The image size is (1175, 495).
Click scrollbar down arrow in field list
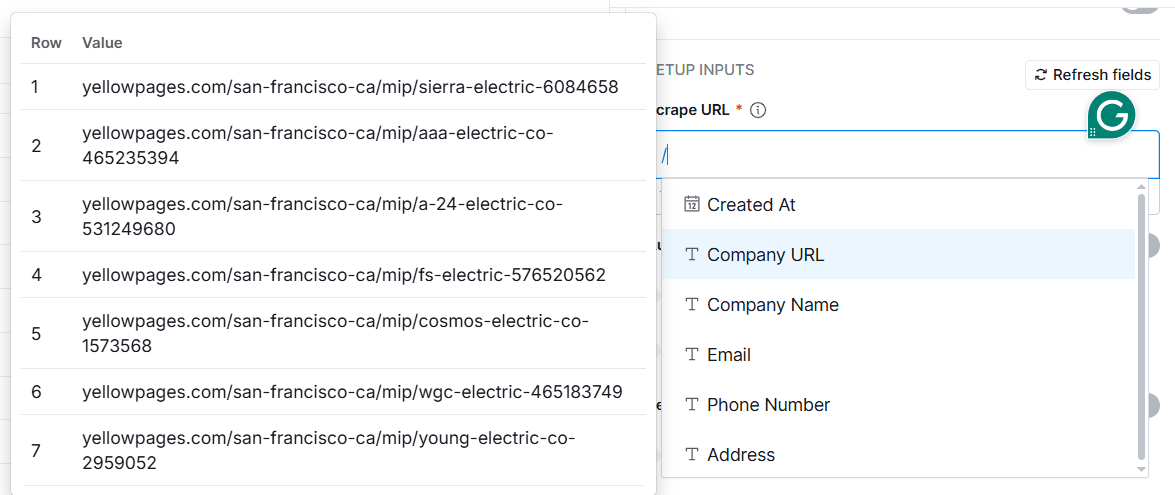[x=1142, y=470]
